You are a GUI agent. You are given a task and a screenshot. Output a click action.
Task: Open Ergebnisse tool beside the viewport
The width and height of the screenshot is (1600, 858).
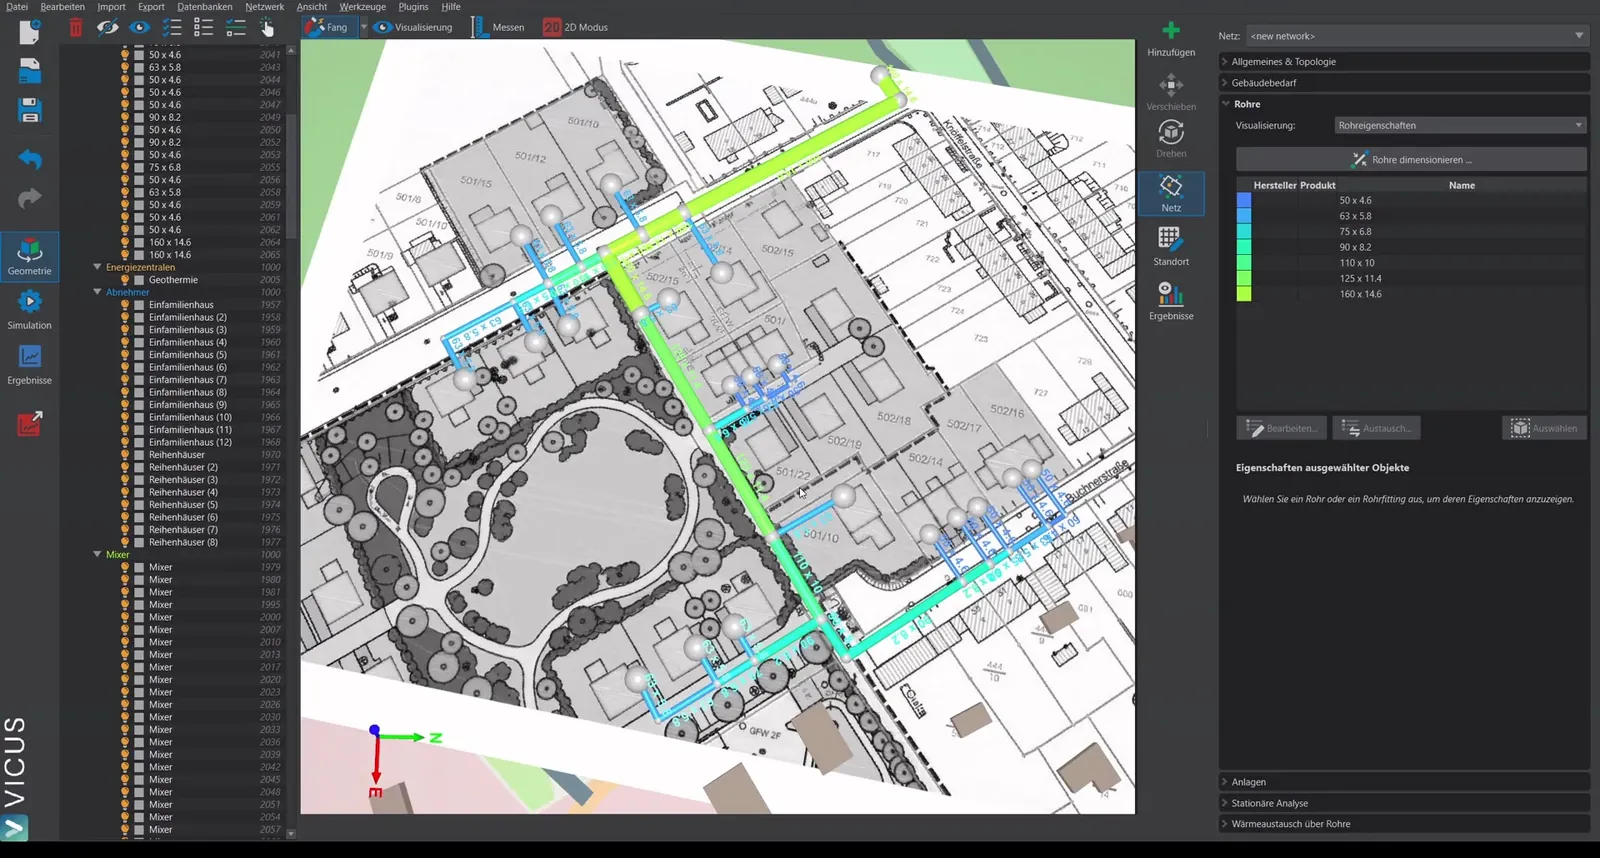pyautogui.click(x=1171, y=301)
